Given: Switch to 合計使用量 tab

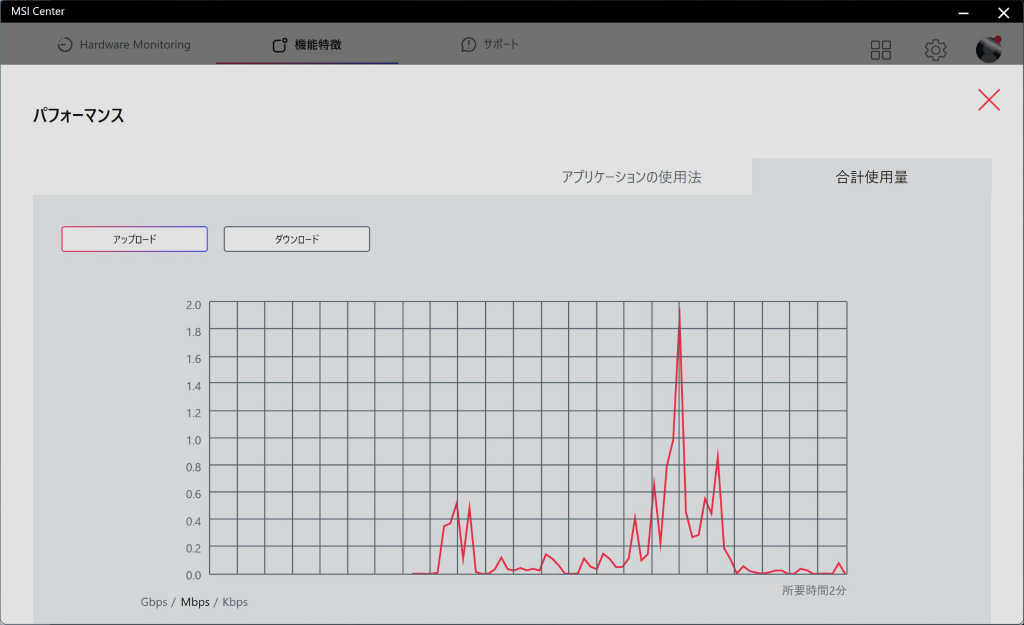Looking at the screenshot, I should pyautogui.click(x=871, y=177).
